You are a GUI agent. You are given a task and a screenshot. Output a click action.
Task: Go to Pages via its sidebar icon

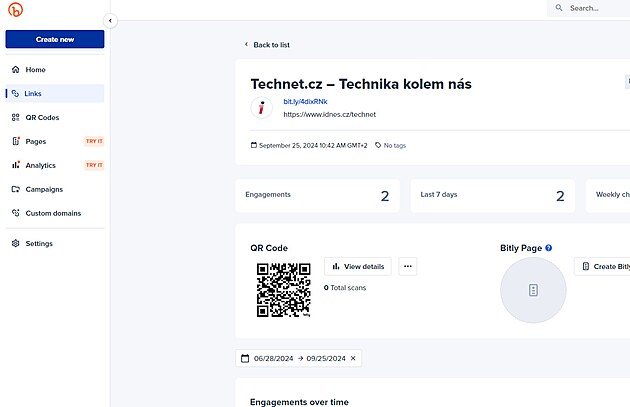pyautogui.click(x=15, y=142)
